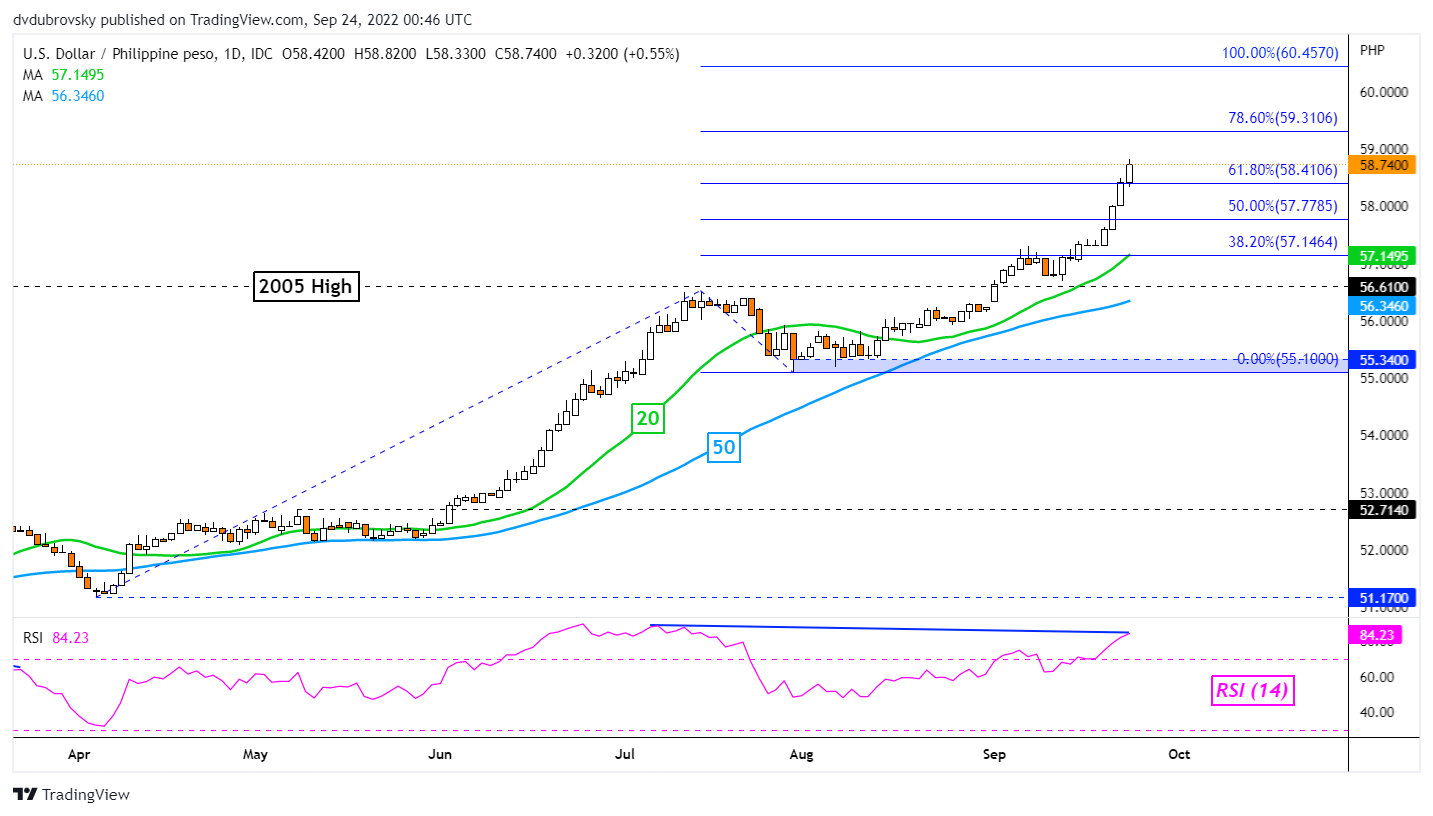Click the black 52.7140 price tag

tap(1384, 509)
